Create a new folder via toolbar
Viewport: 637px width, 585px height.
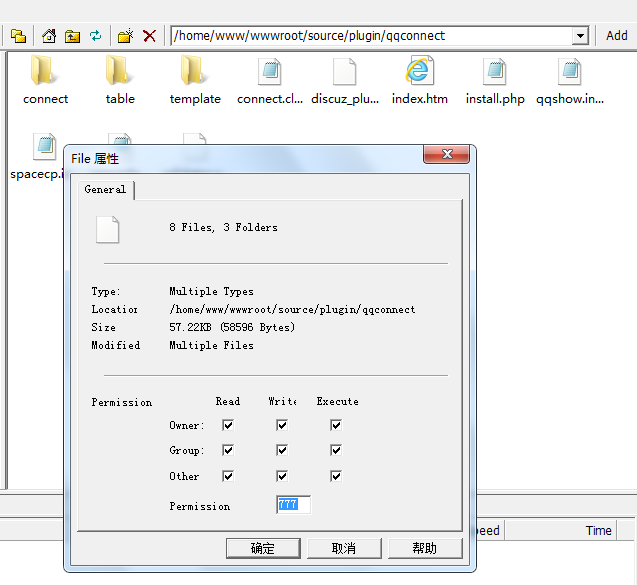pos(125,36)
